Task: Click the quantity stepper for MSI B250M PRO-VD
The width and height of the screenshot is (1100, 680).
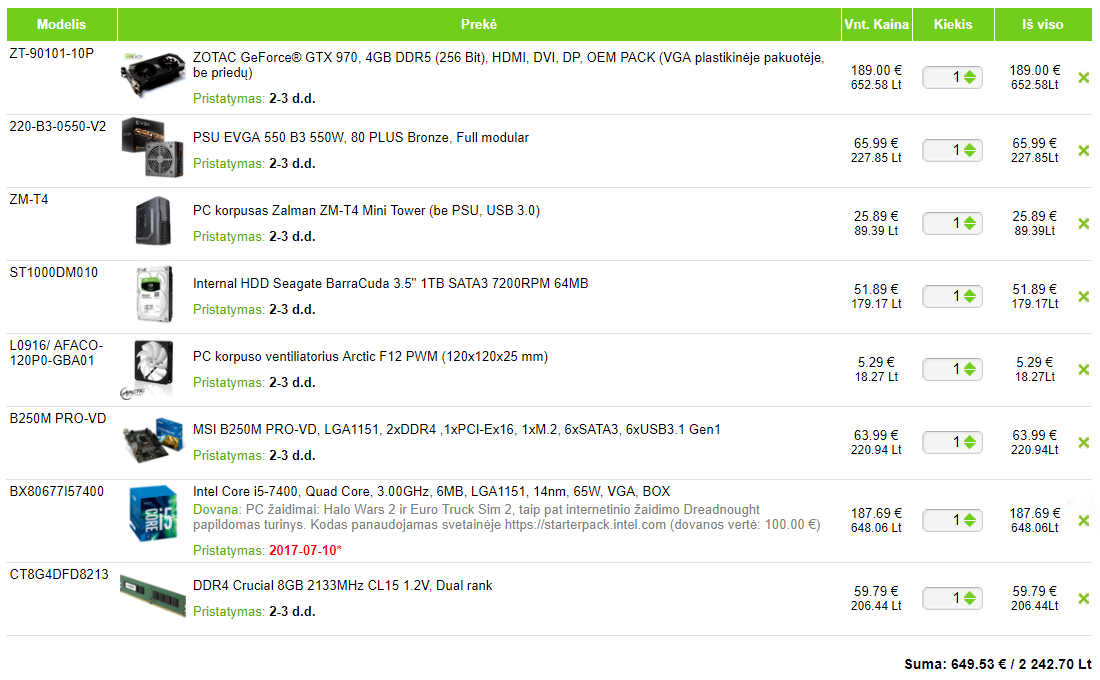Action: (x=970, y=442)
